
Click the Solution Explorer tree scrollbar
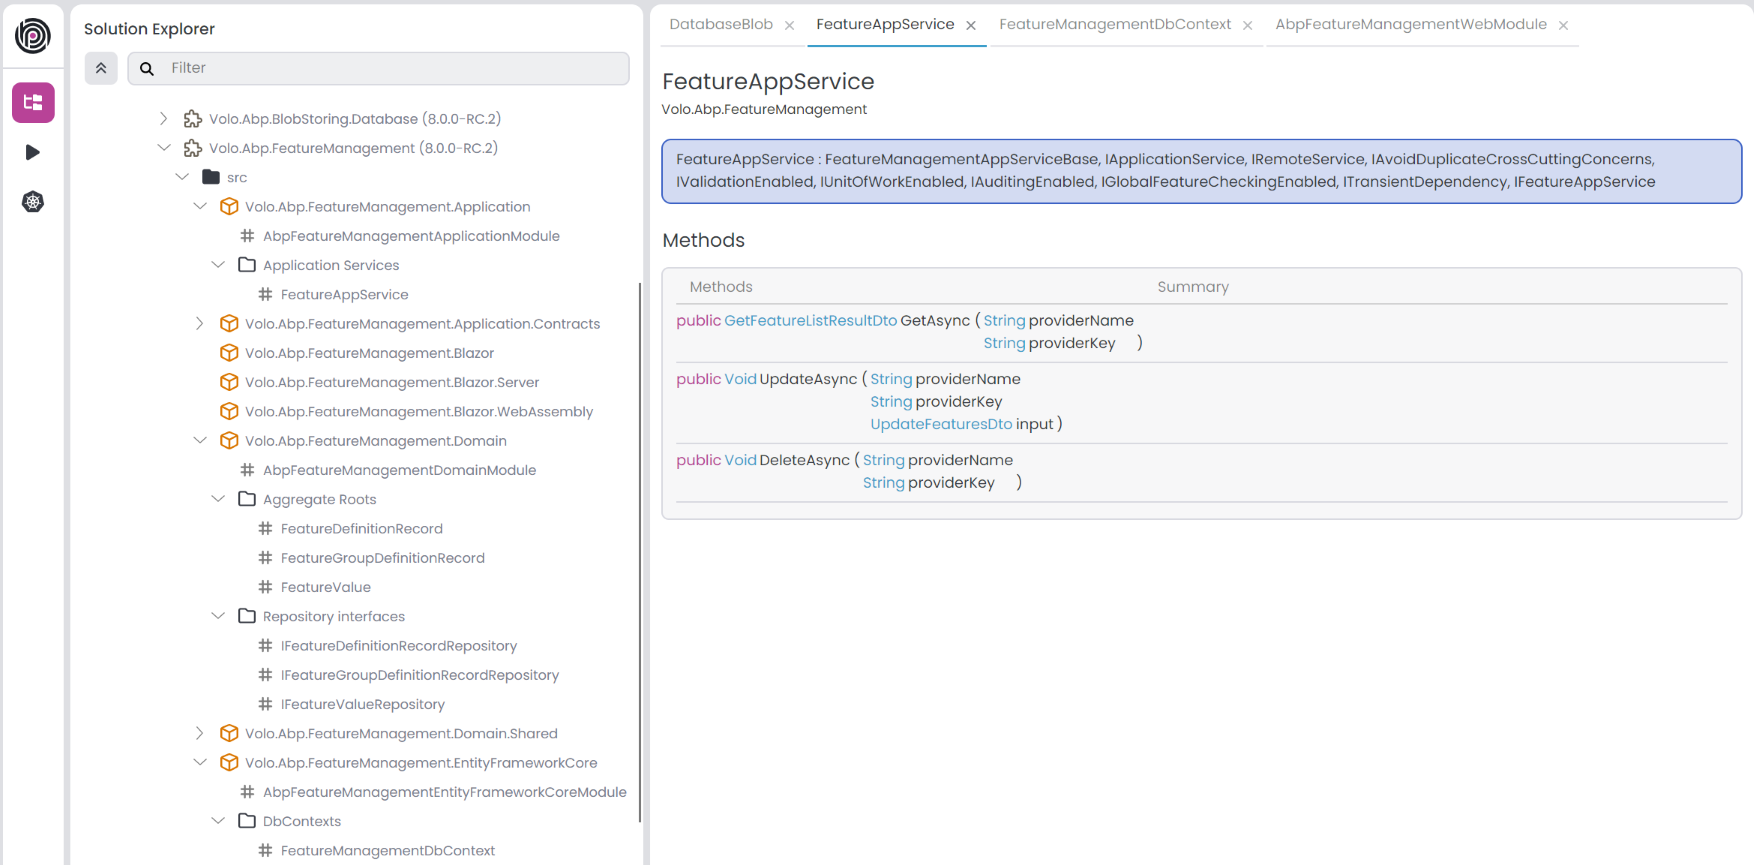coord(639,550)
